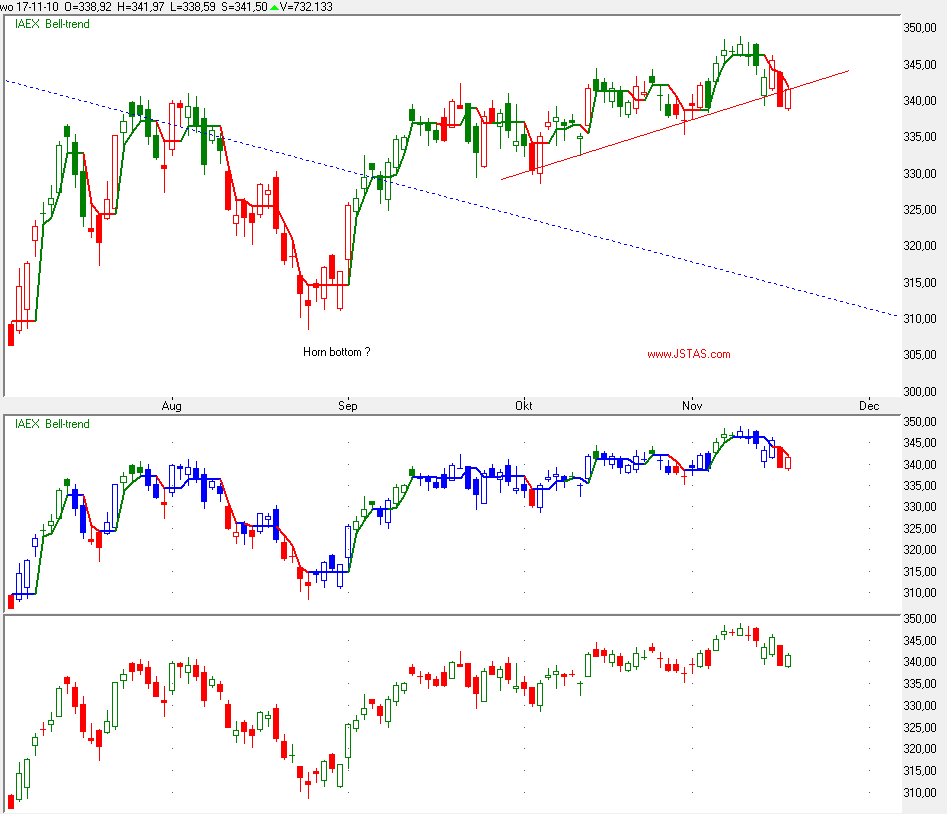947x814 pixels.
Task: Click the Okt label on time axis
Action: pyautogui.click(x=523, y=406)
